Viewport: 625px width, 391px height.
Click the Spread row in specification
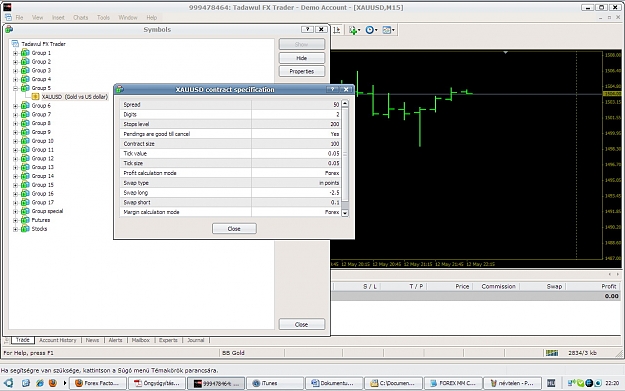[230, 104]
